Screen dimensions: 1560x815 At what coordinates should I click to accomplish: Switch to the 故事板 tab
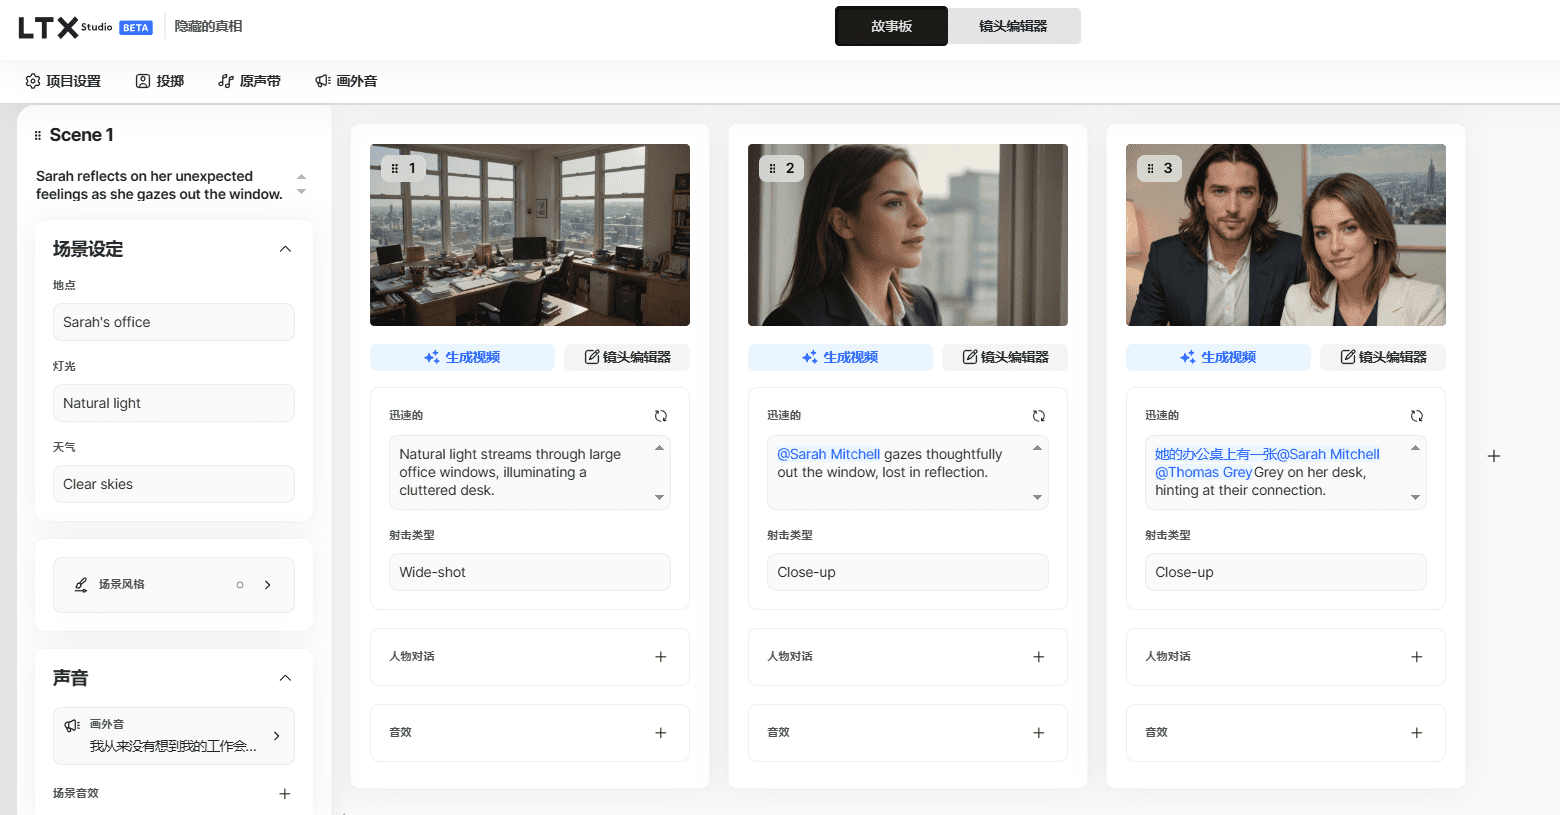pos(891,27)
